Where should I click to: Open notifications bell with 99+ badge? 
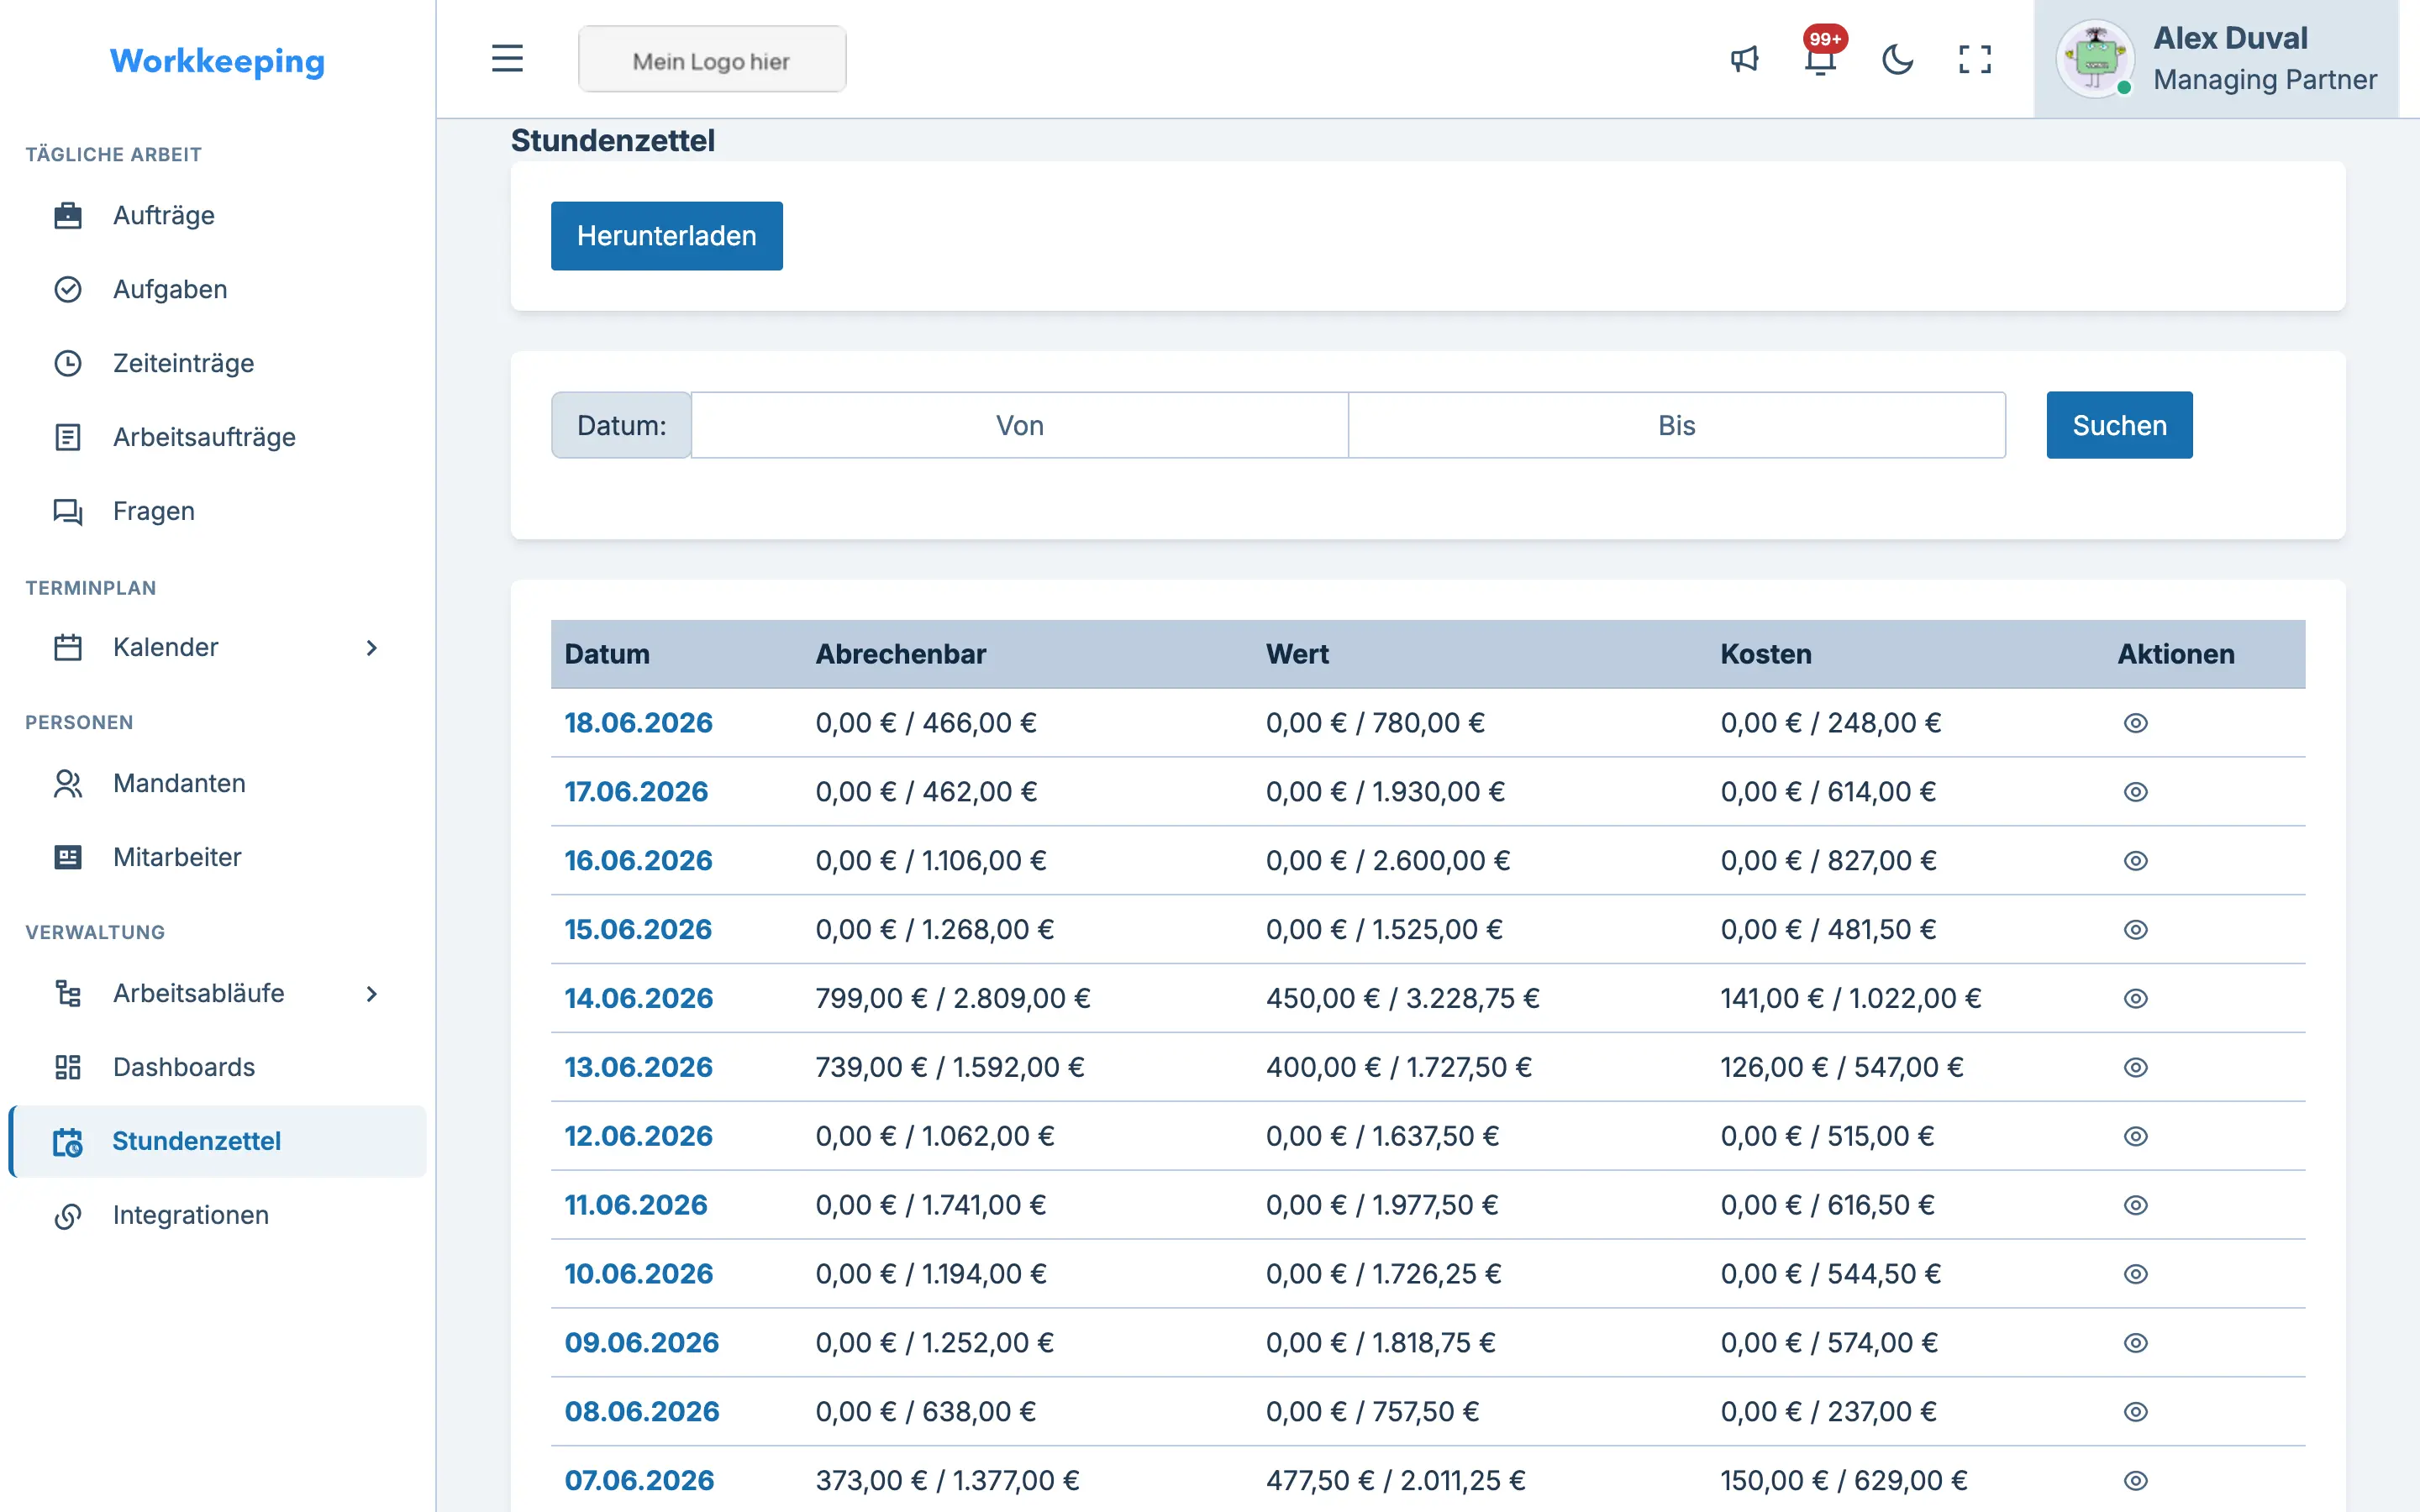[1821, 59]
